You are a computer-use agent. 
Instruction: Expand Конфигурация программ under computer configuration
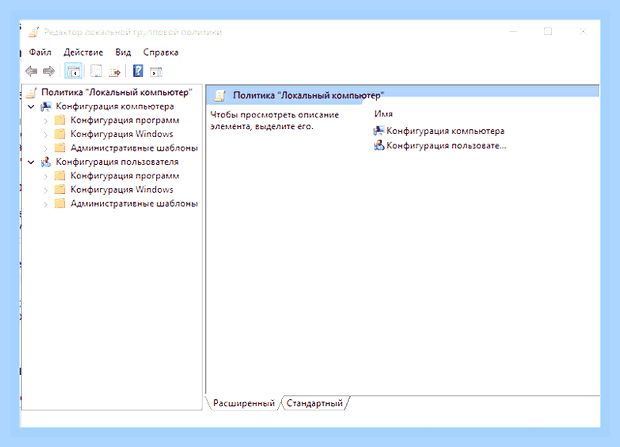[x=45, y=121]
